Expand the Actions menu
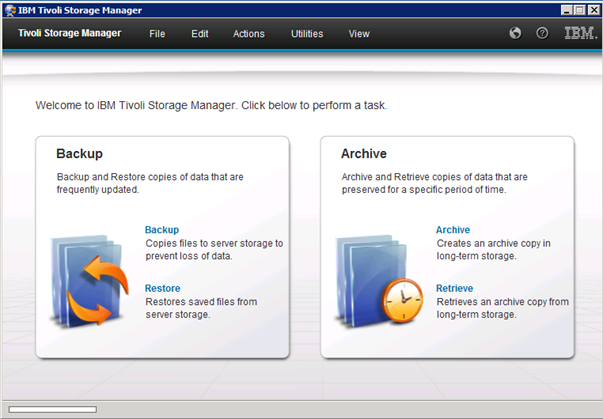Image resolution: width=603 pixels, height=419 pixels. tap(249, 34)
